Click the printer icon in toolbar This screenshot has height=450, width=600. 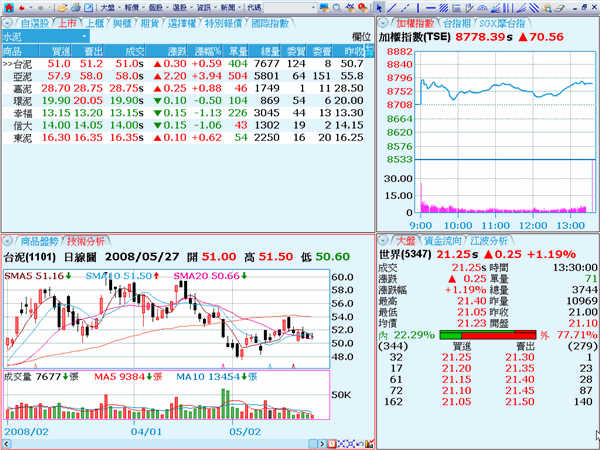(x=75, y=6)
